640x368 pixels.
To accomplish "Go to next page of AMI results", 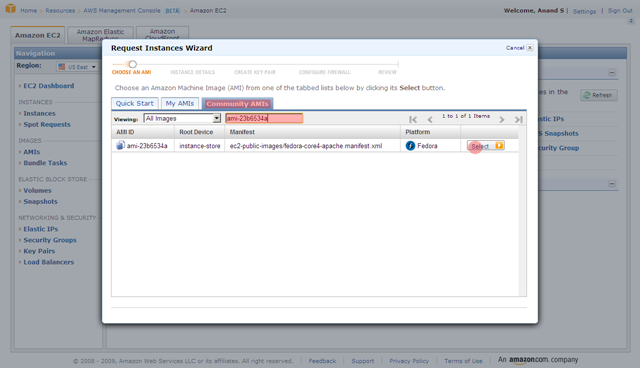I will [x=502, y=119].
